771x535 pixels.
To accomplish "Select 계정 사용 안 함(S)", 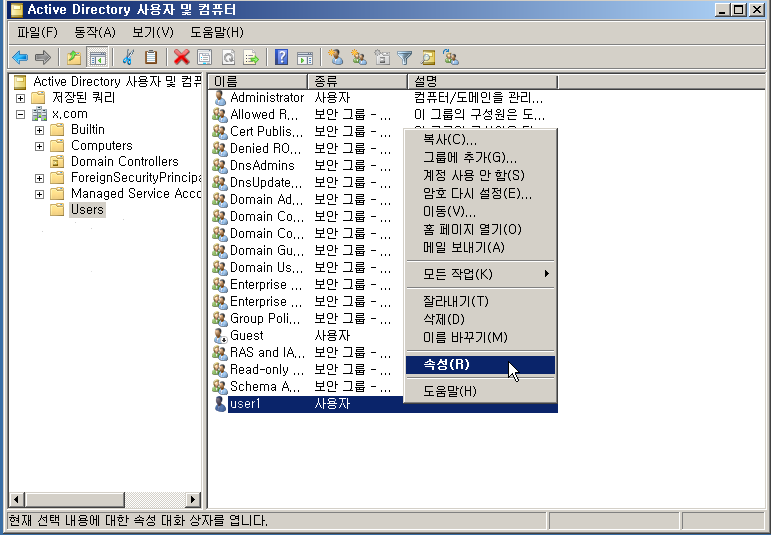I will tap(480, 175).
